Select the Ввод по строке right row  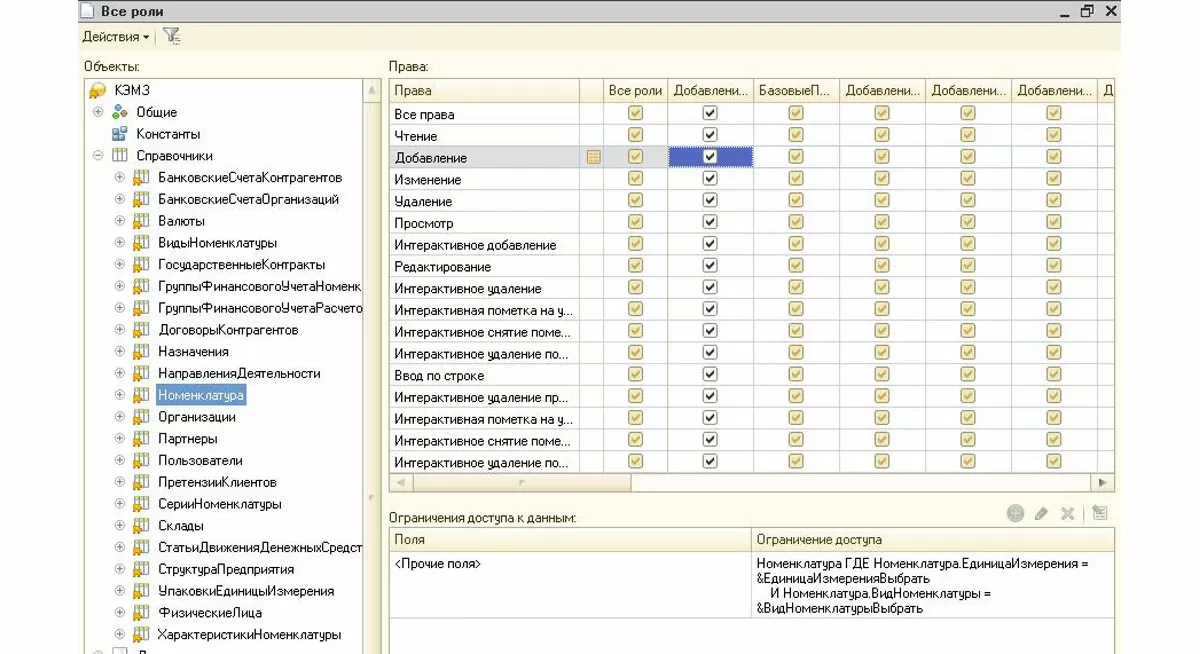(439, 375)
